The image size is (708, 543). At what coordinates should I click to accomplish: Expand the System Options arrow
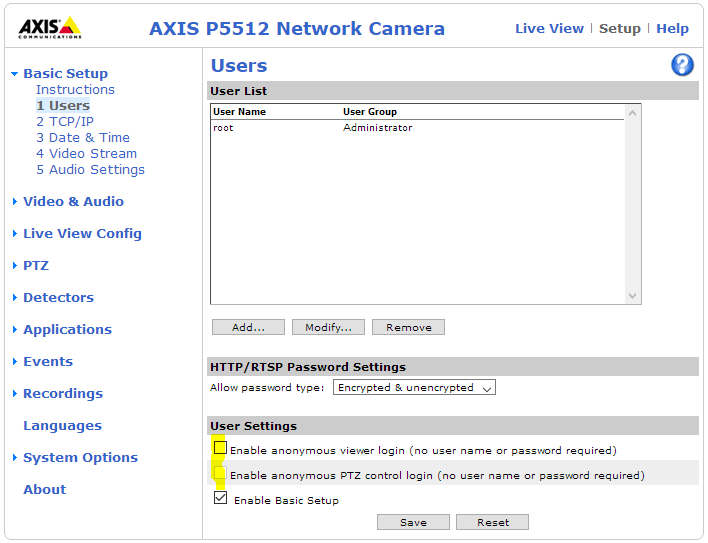pos(15,458)
